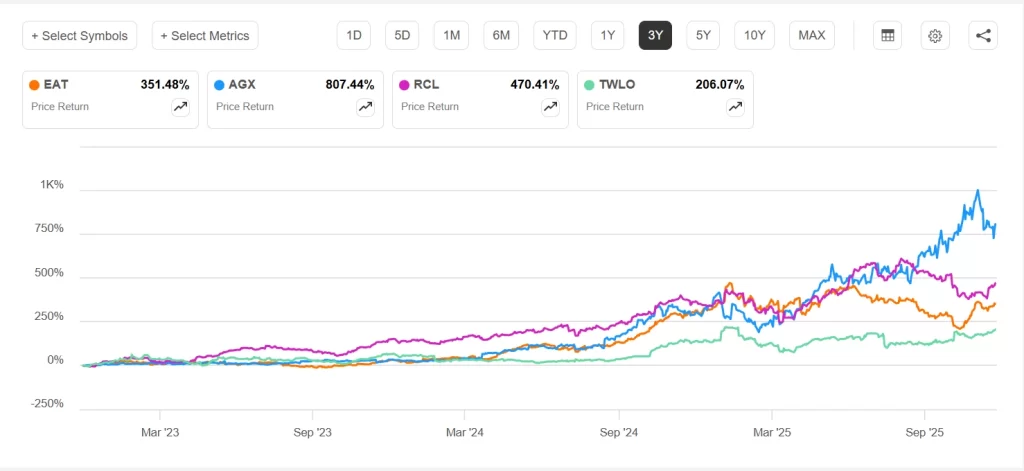Click the AGX line peak on chart
Image resolution: width=1024 pixels, height=471 pixels.
(x=977, y=191)
